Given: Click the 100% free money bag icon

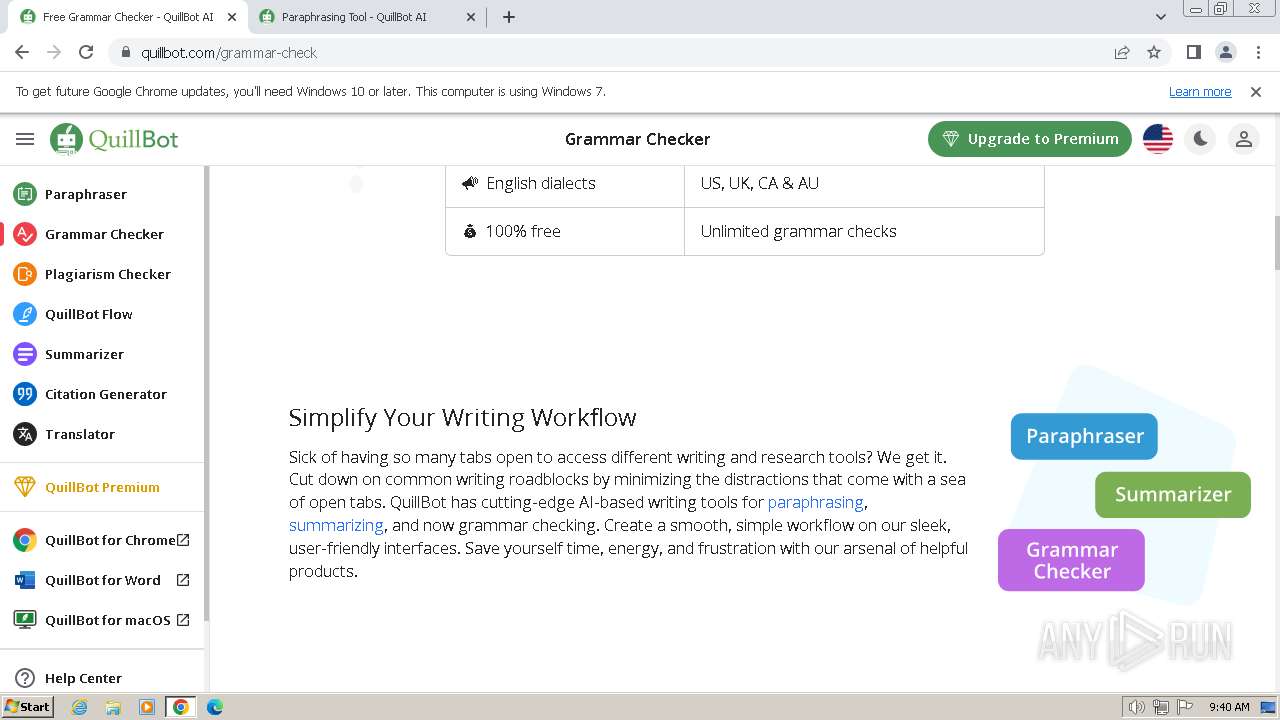Looking at the screenshot, I should (470, 231).
